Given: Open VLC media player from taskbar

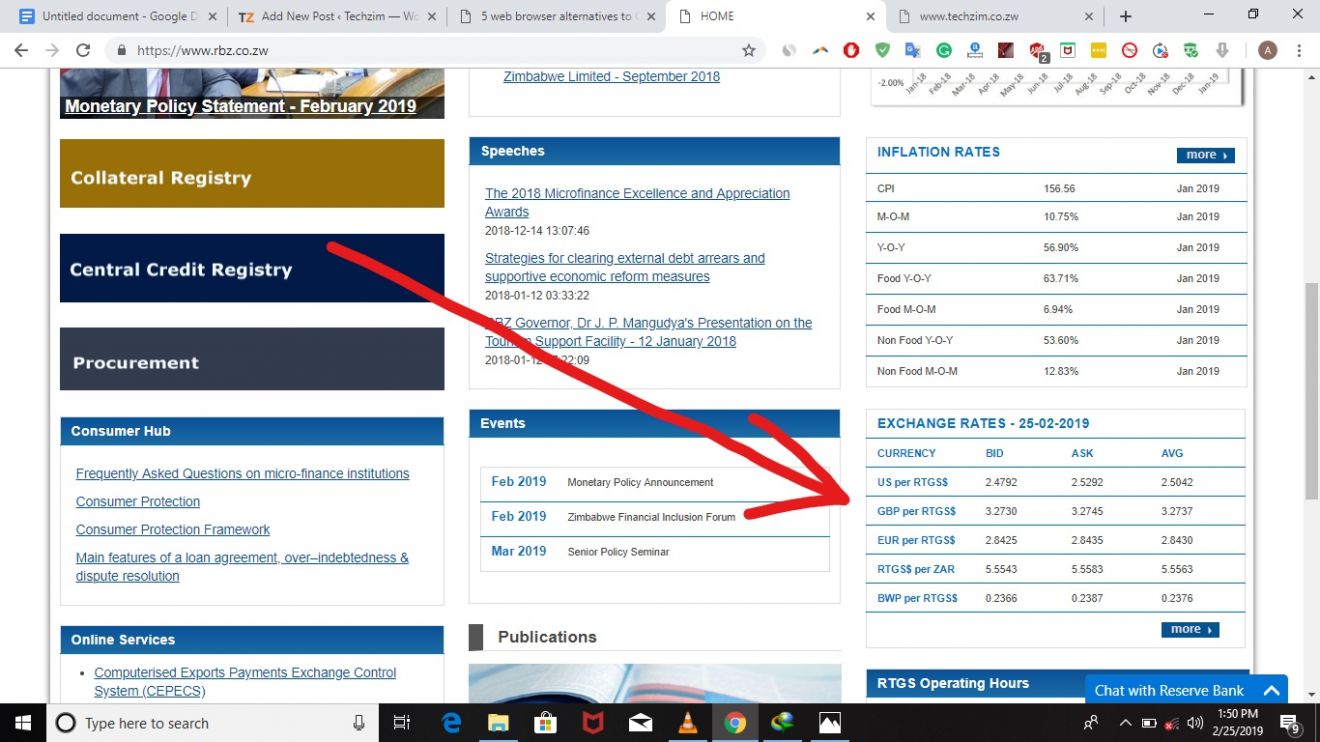Looking at the screenshot, I should tap(688, 723).
